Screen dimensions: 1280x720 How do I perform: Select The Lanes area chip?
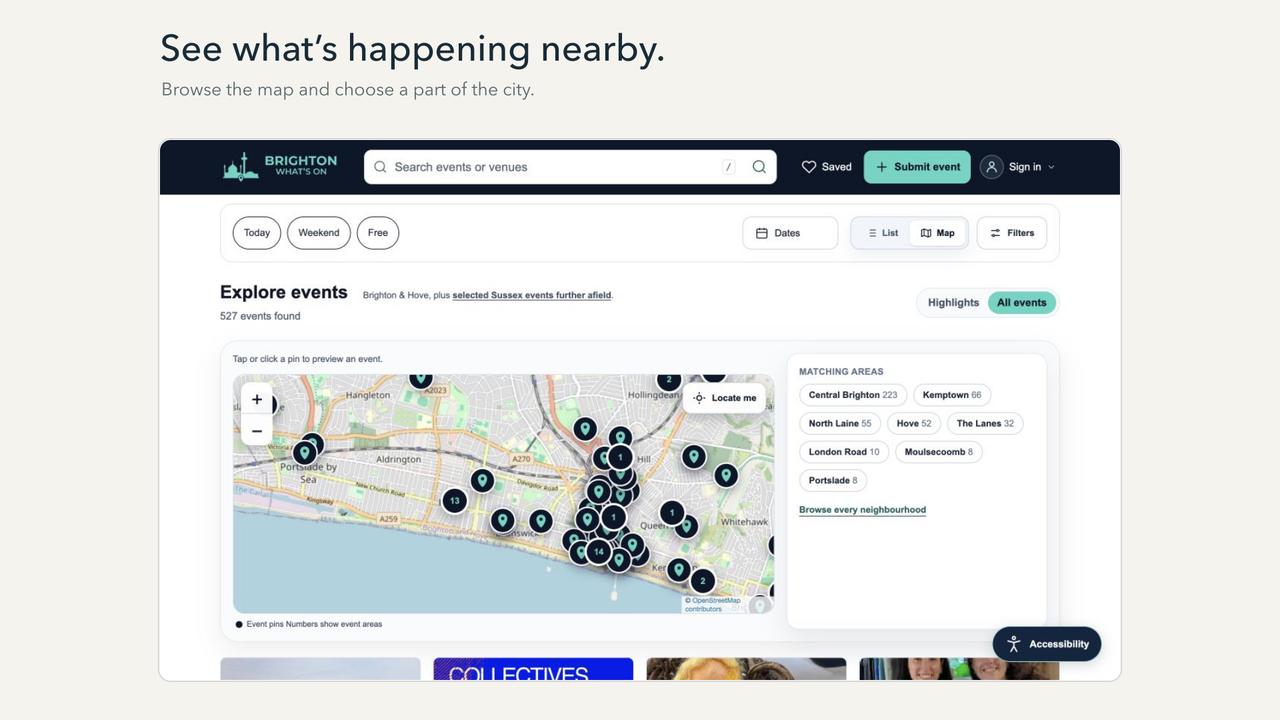(x=985, y=424)
